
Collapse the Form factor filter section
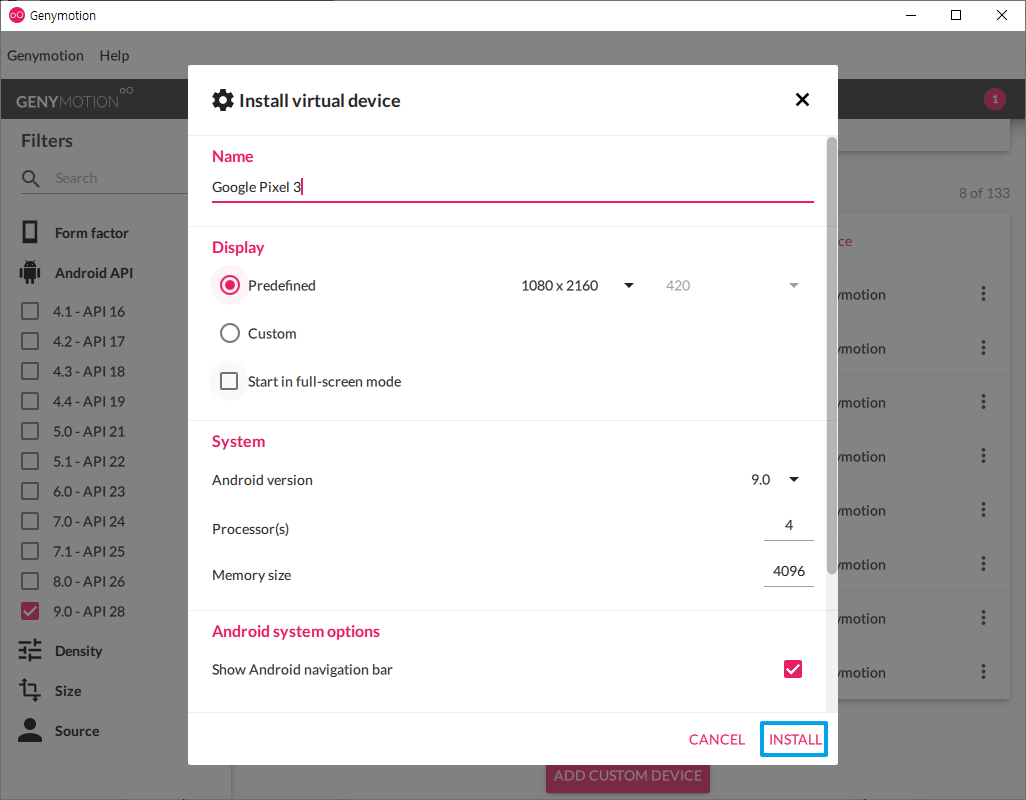coord(92,233)
